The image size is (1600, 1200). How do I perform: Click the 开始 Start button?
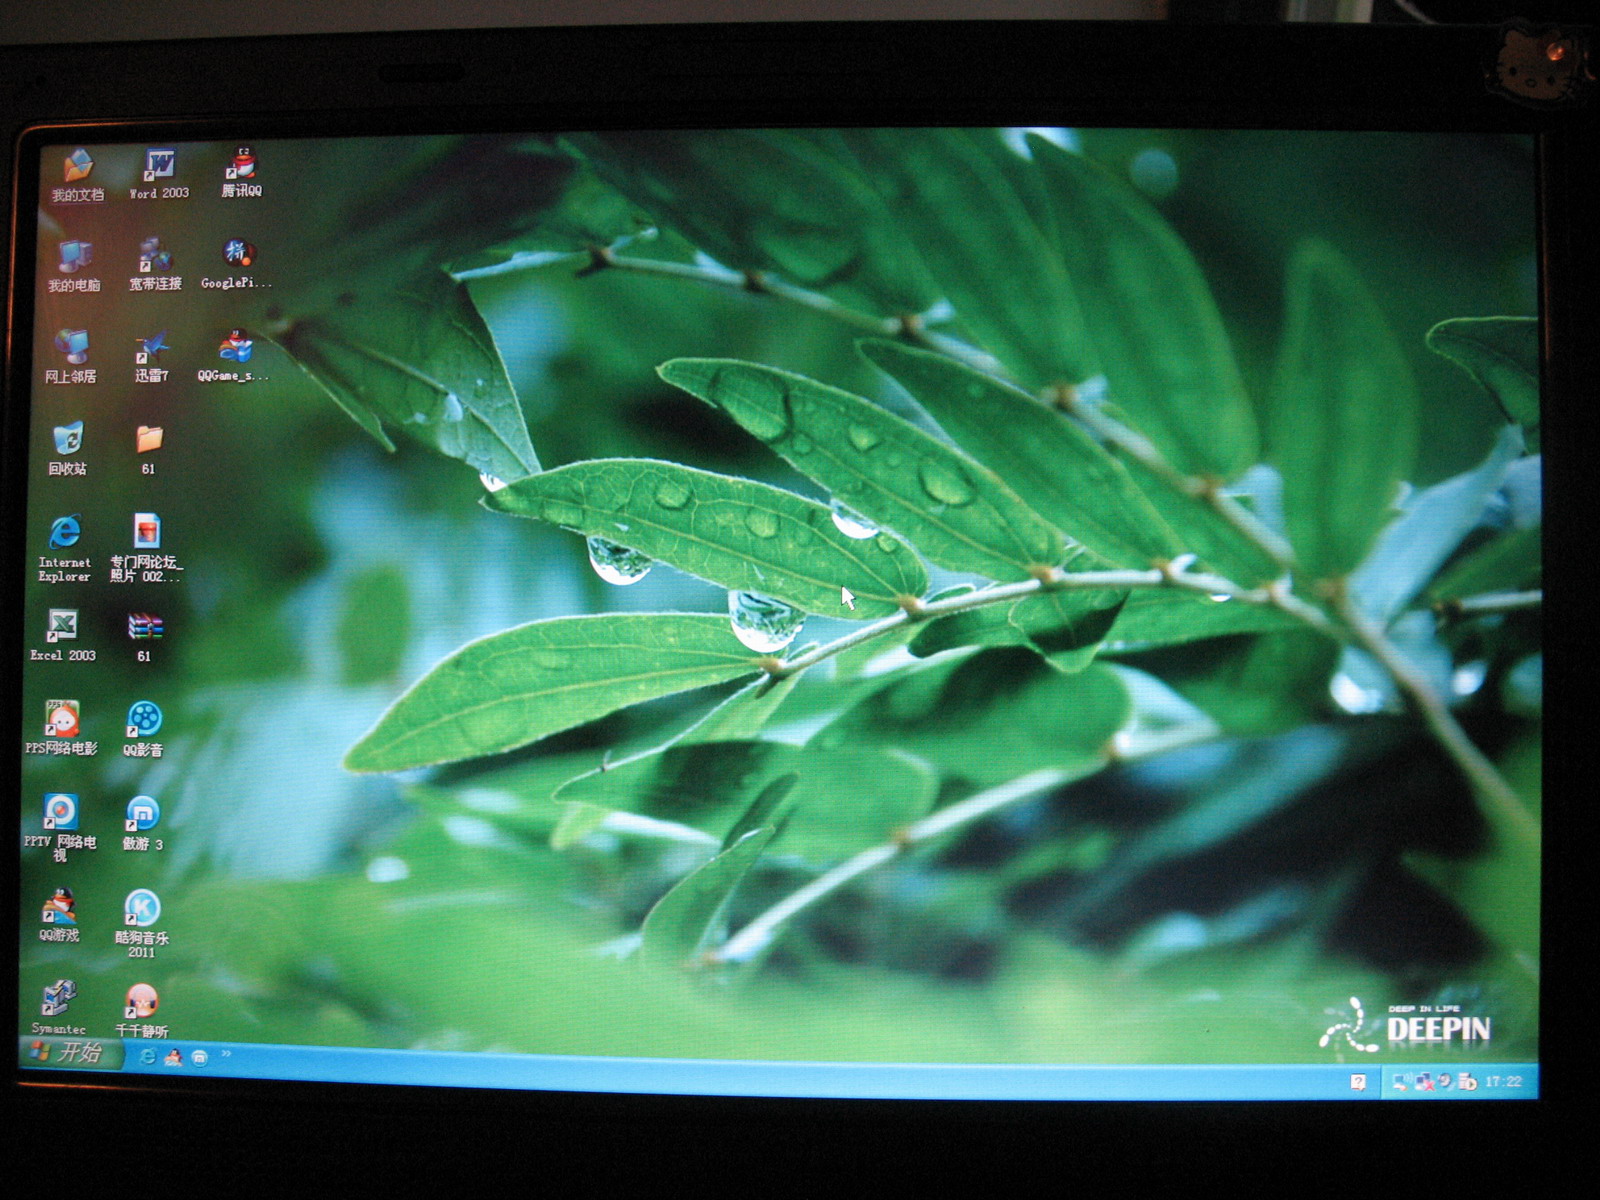70,1052
